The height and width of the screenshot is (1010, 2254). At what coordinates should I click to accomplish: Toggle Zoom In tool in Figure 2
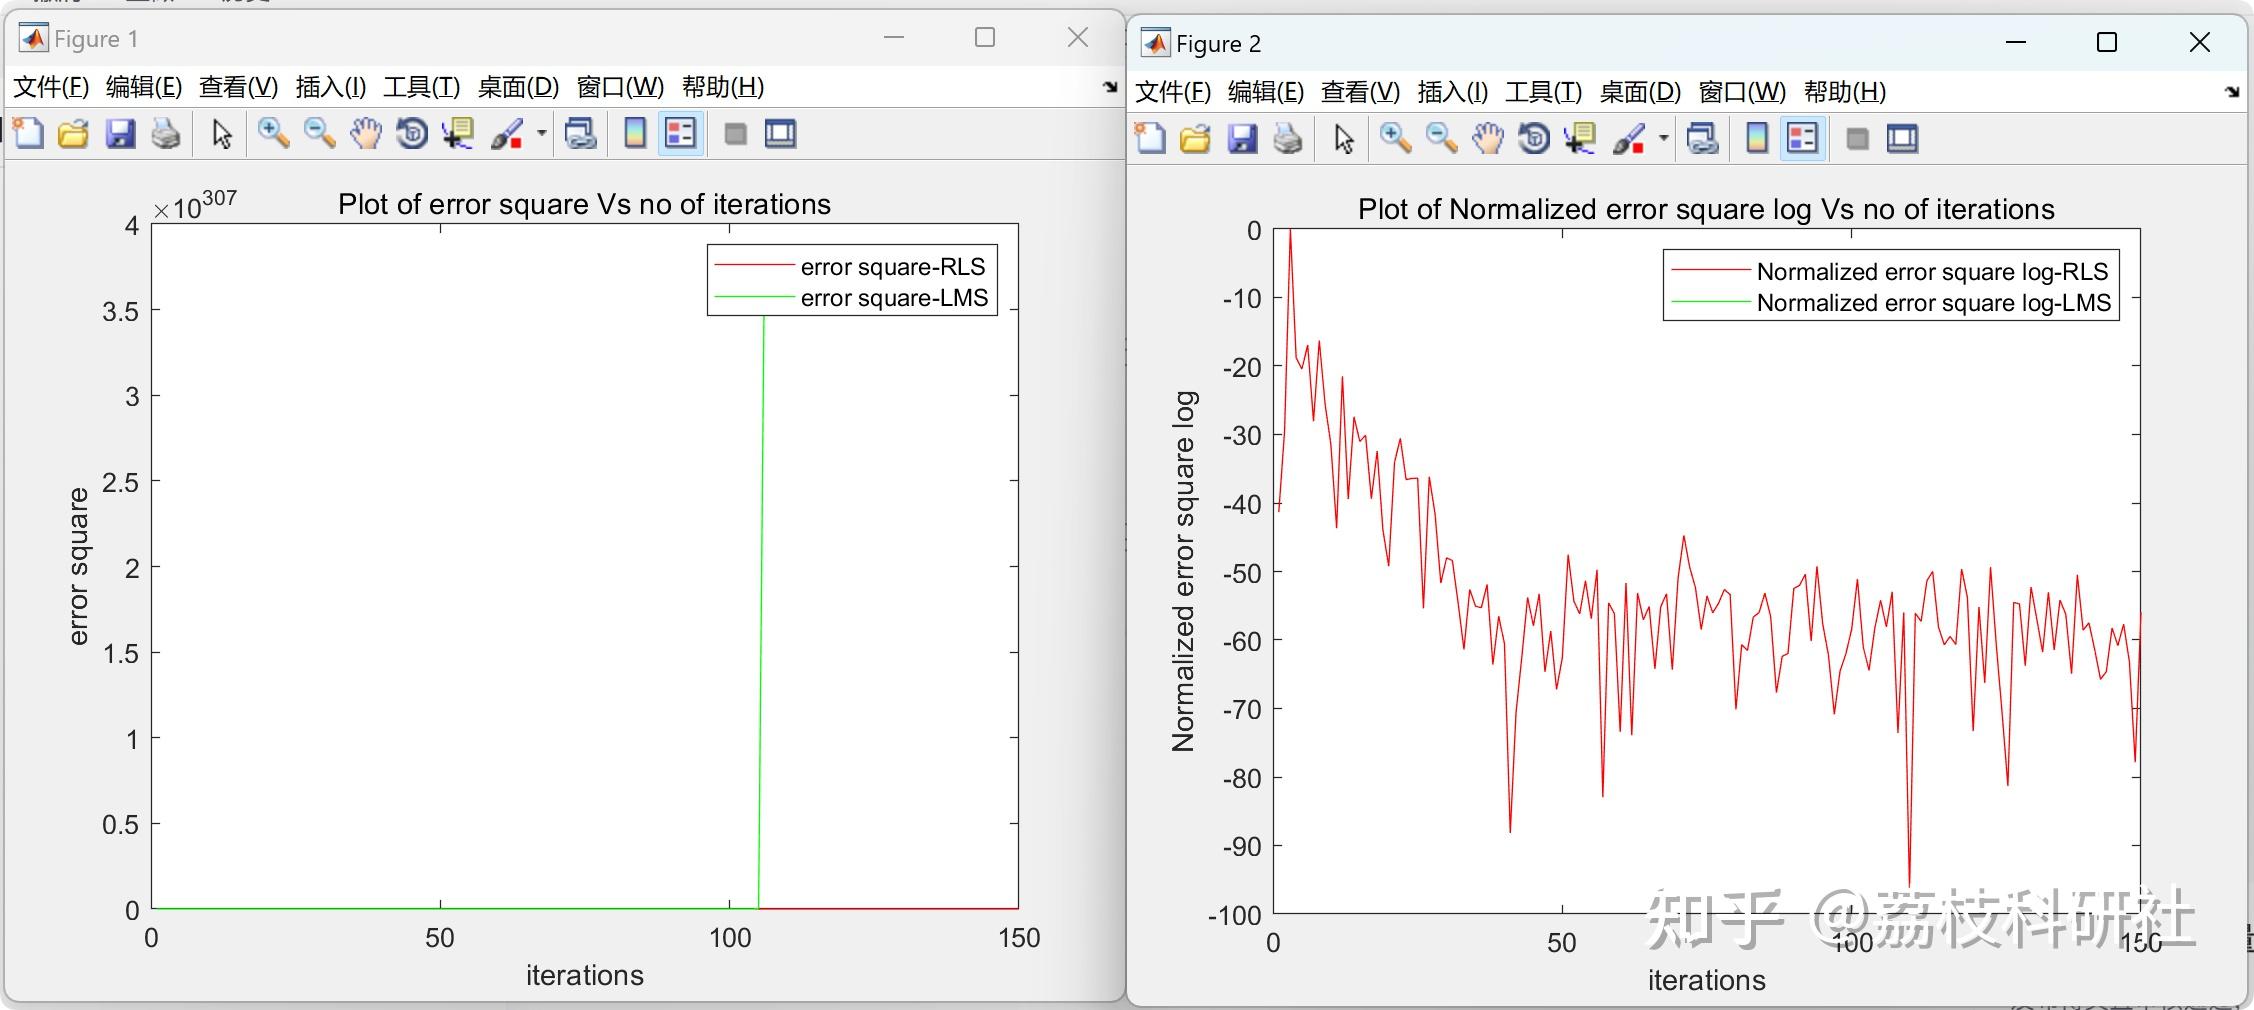pos(1395,138)
